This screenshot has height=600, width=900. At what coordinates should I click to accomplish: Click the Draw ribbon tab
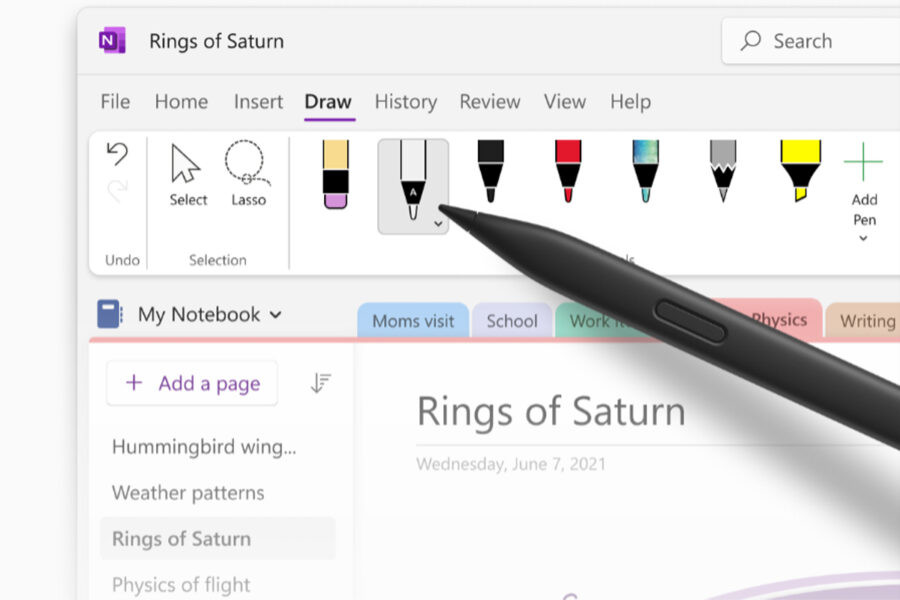point(328,102)
